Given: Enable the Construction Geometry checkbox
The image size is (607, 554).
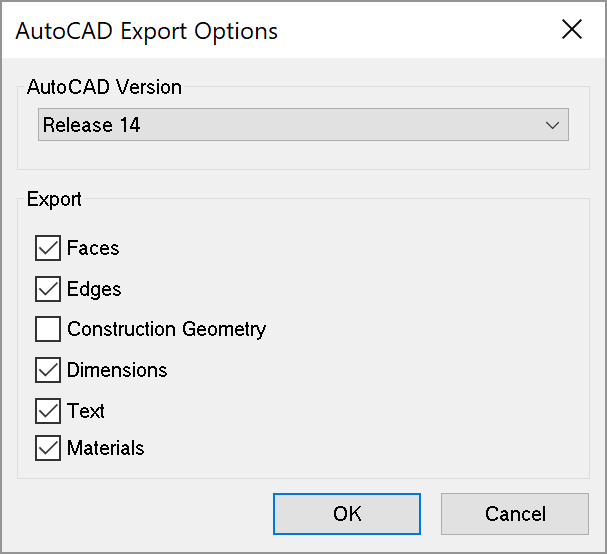Looking at the screenshot, I should click(x=48, y=329).
